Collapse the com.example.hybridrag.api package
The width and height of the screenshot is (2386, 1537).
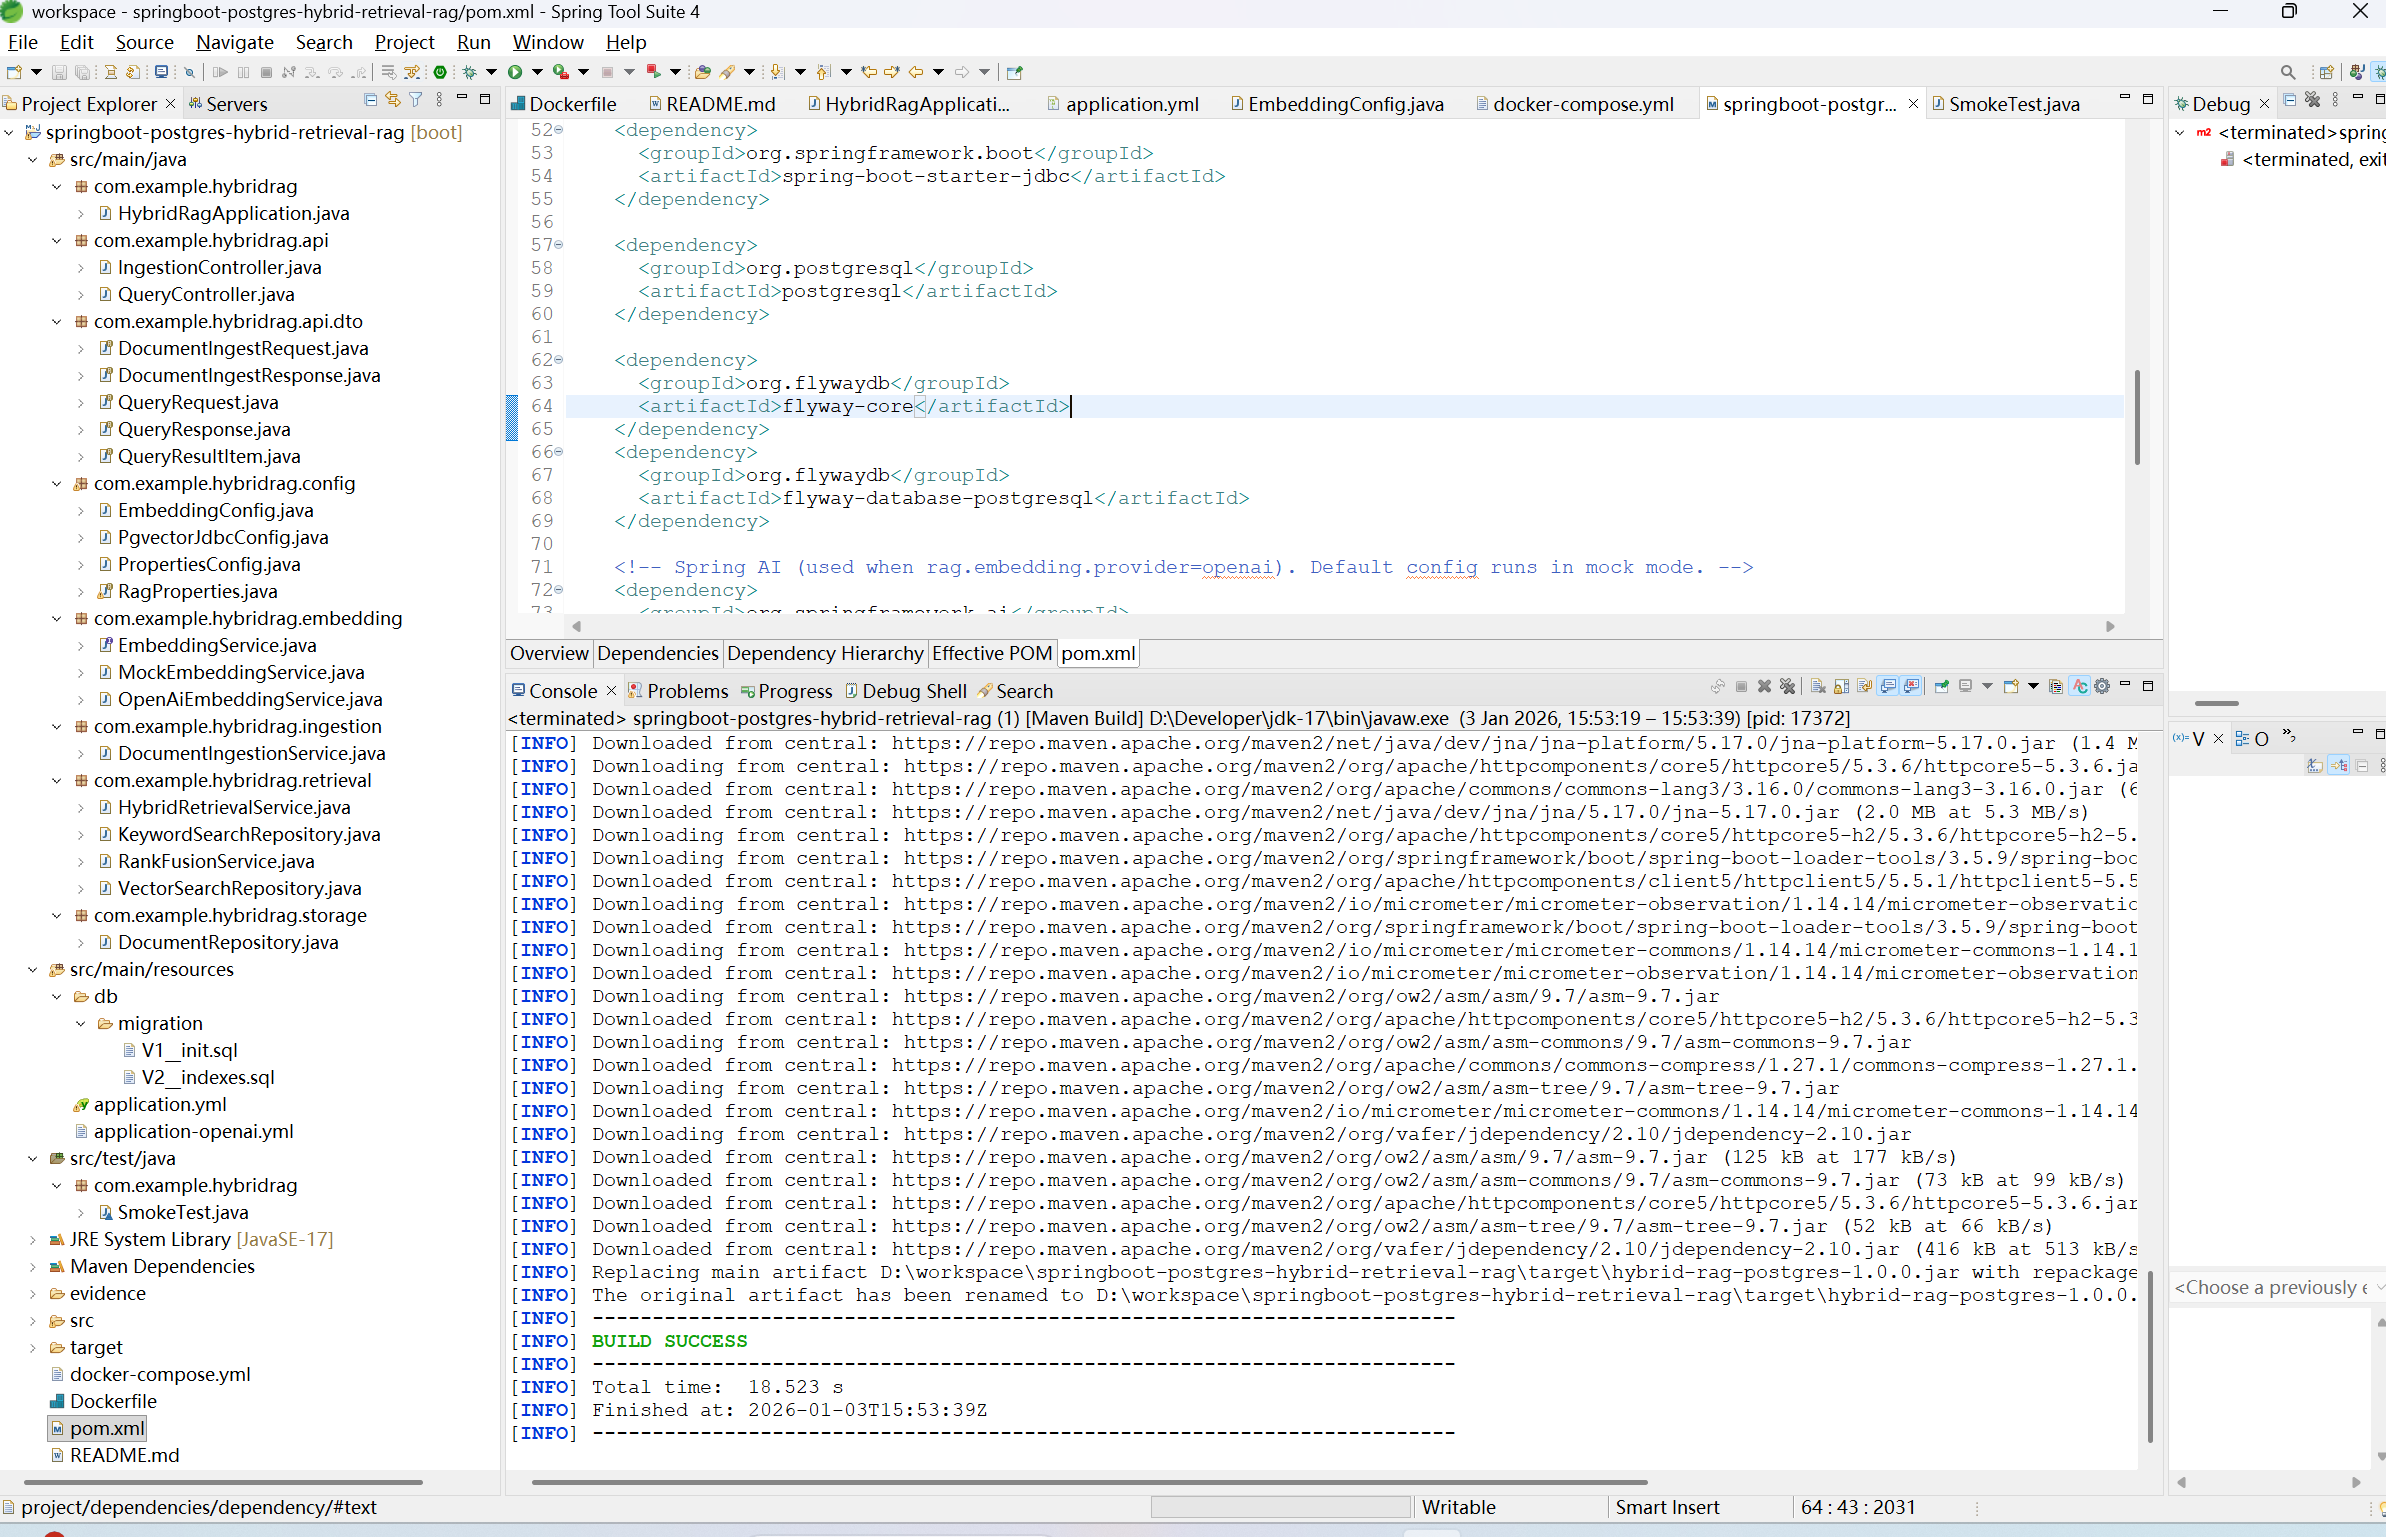pos(58,241)
